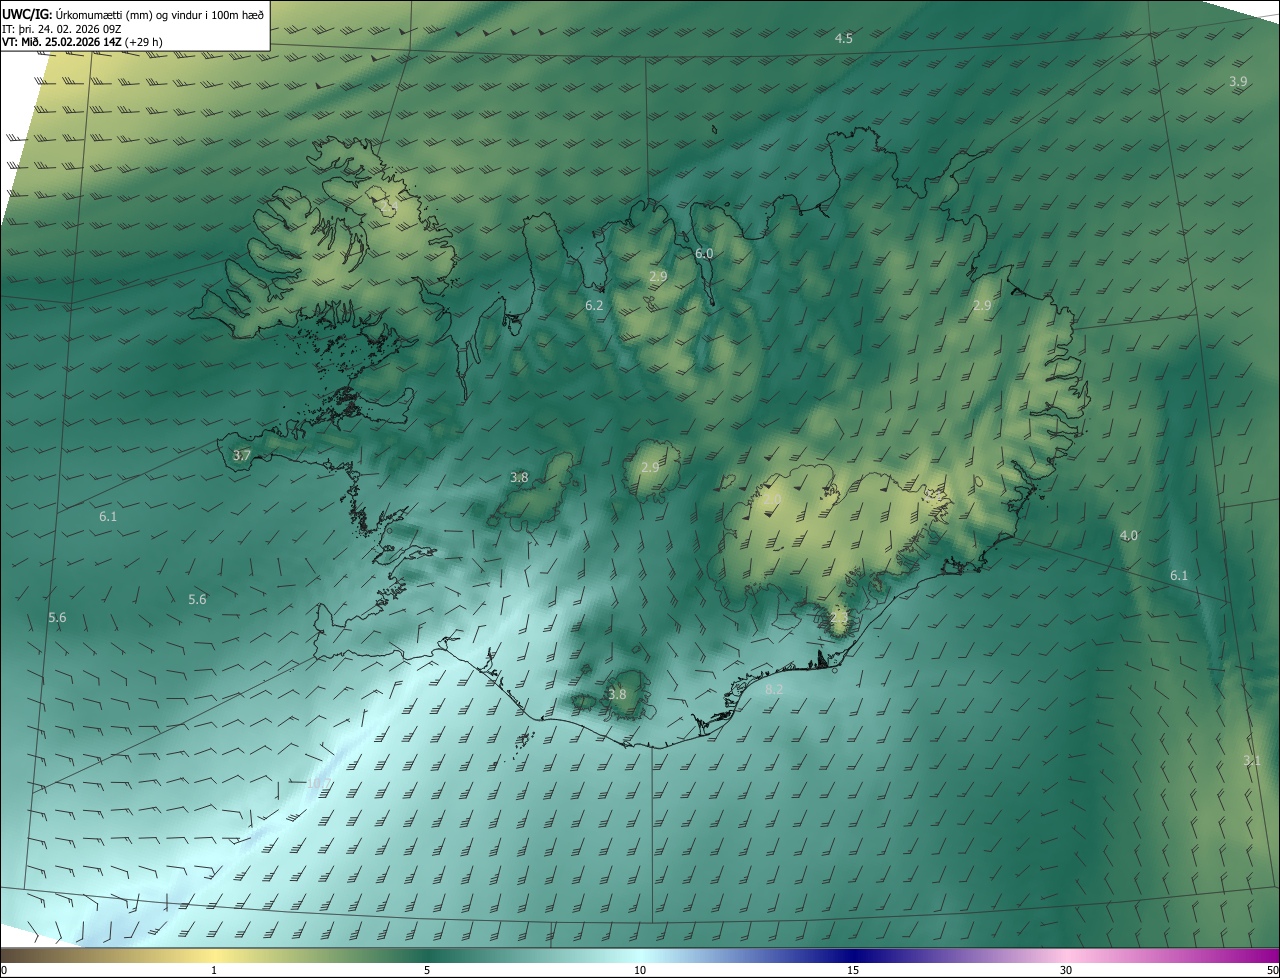Click the 30 tick on the colour scale
The height and width of the screenshot is (978, 1280).
tap(1066, 970)
